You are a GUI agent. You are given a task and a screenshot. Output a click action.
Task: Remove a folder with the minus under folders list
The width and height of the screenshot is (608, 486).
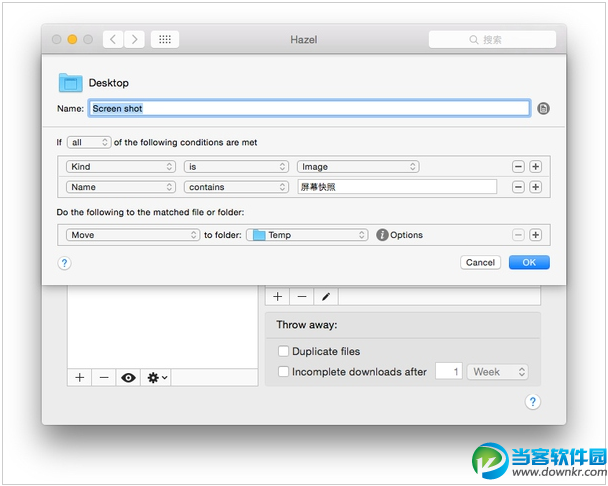pos(104,377)
